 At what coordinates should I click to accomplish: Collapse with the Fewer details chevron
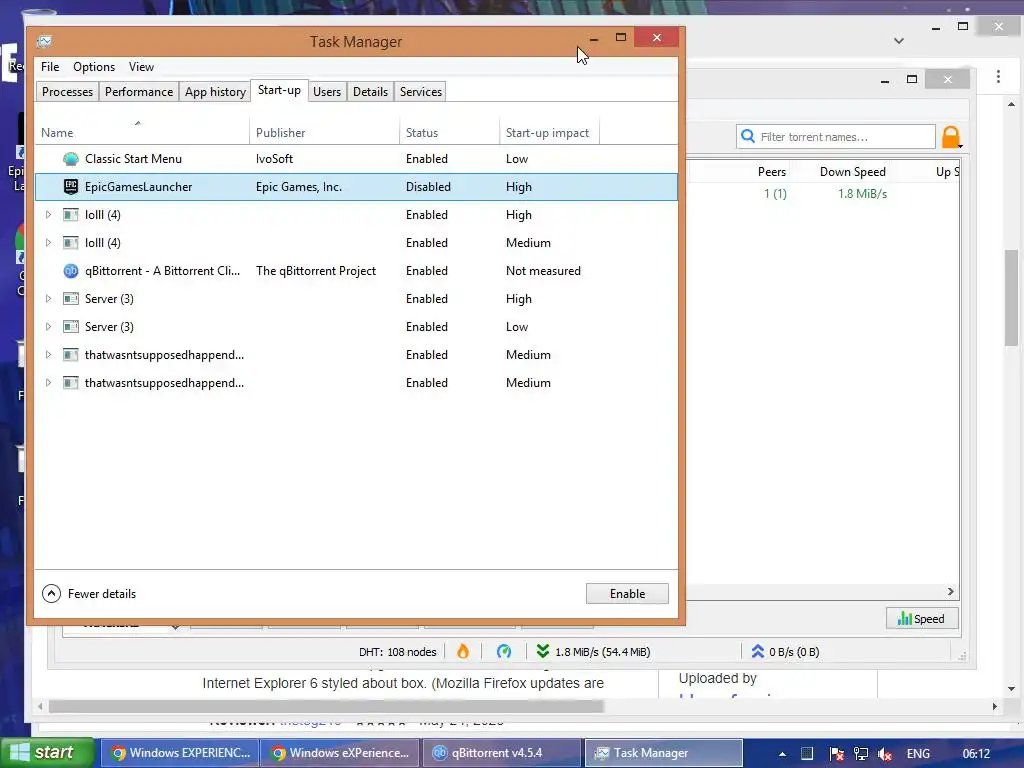click(51, 593)
